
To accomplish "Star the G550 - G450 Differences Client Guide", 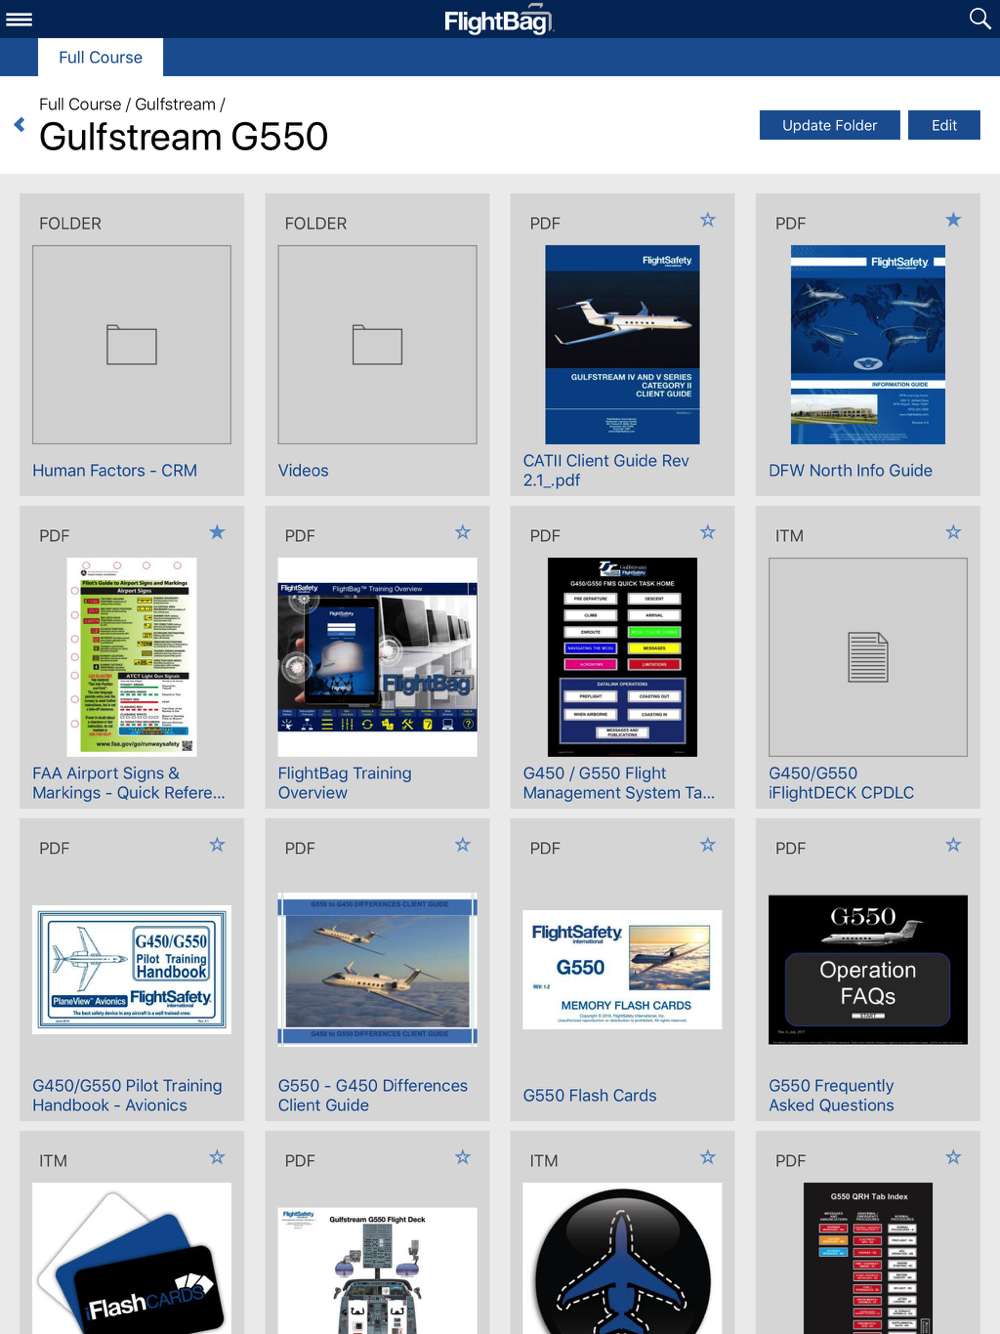I will [x=462, y=845].
